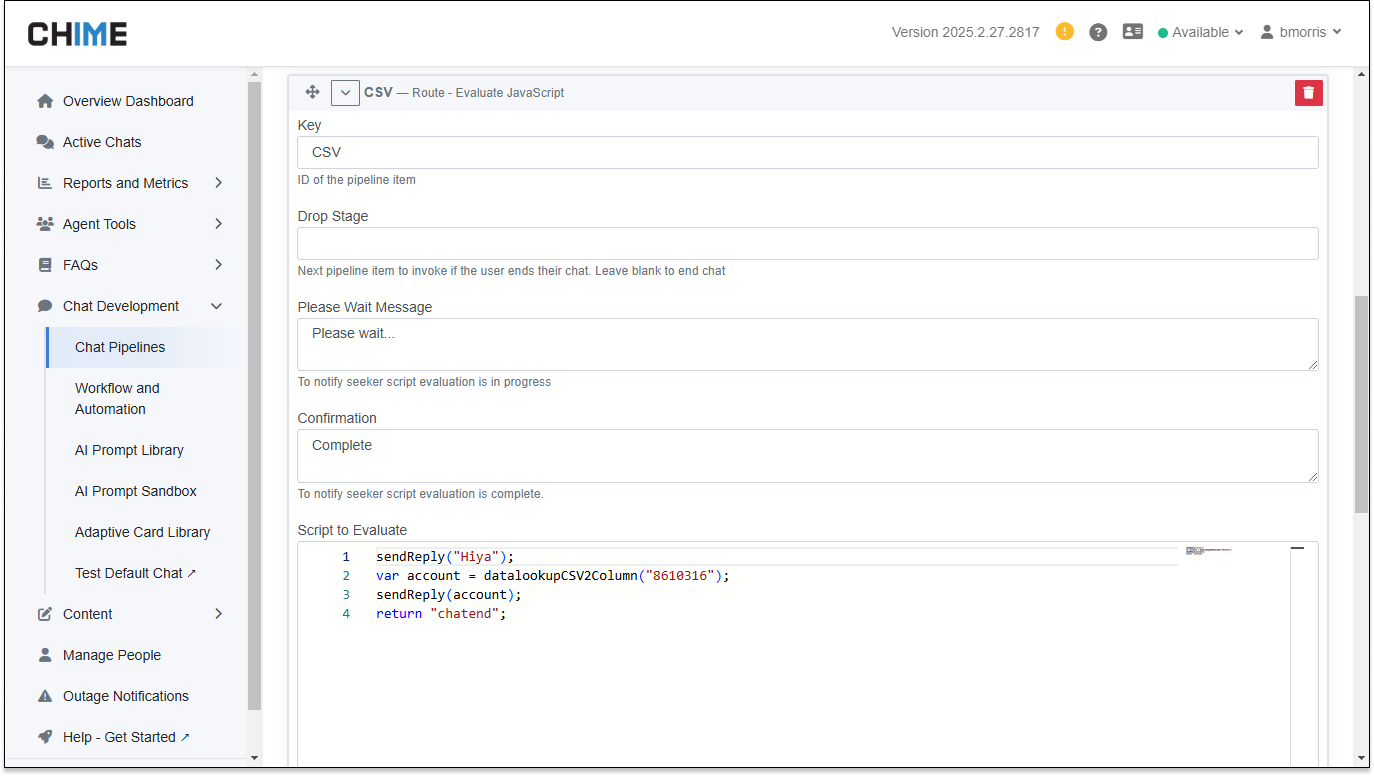
Task: Click the Agent Tools people icon
Action: (x=45, y=224)
